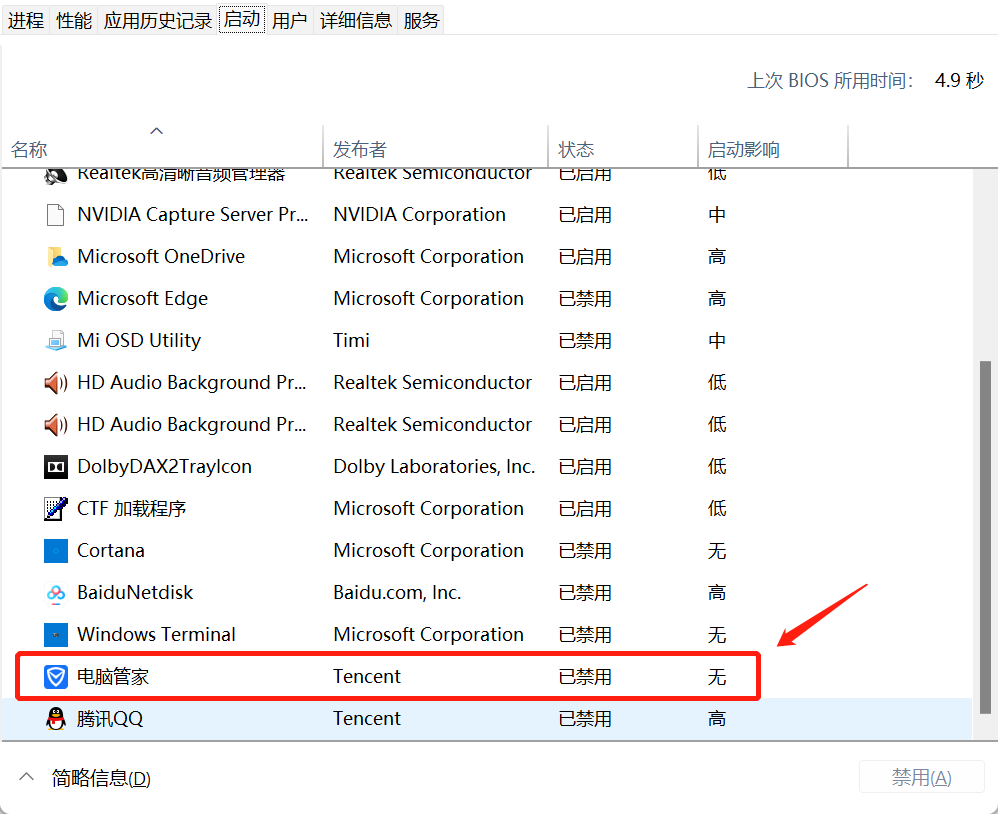Screen dimensions: 998x814
Task: Sort by the 发布者 column header
Action: (435, 148)
